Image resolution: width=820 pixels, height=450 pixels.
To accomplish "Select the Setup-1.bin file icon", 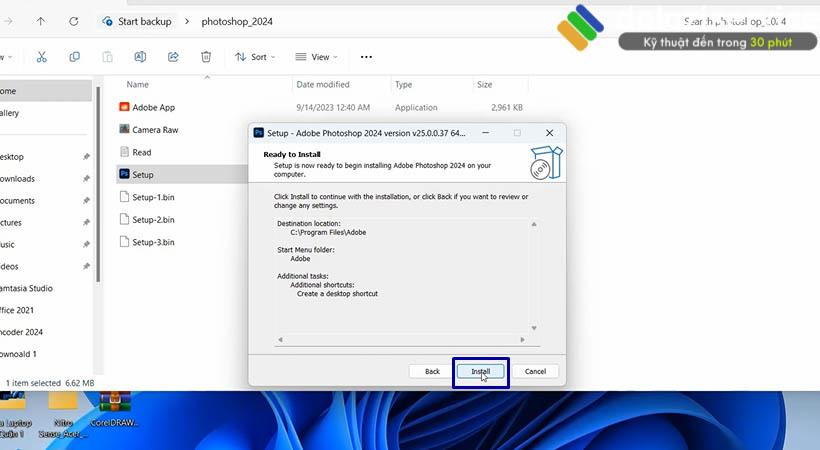I will pos(124,197).
